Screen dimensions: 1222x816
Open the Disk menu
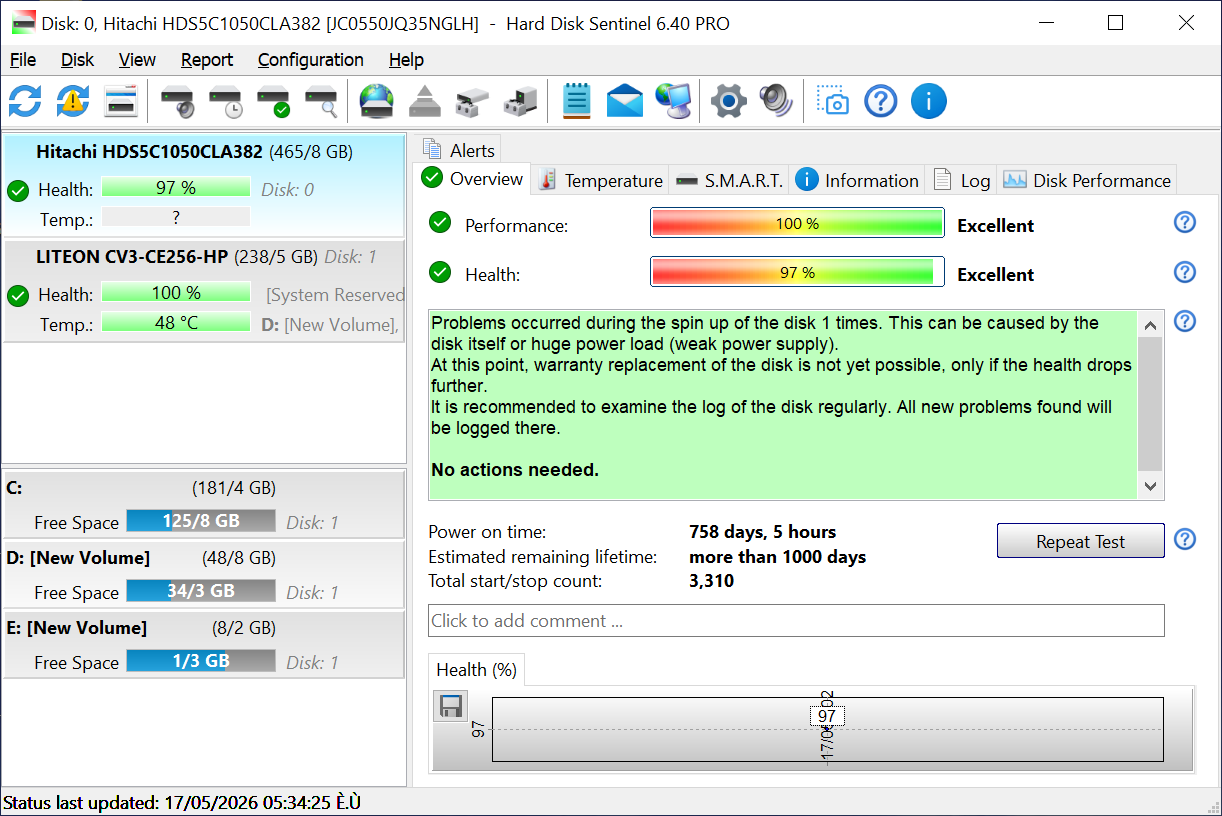click(x=77, y=60)
